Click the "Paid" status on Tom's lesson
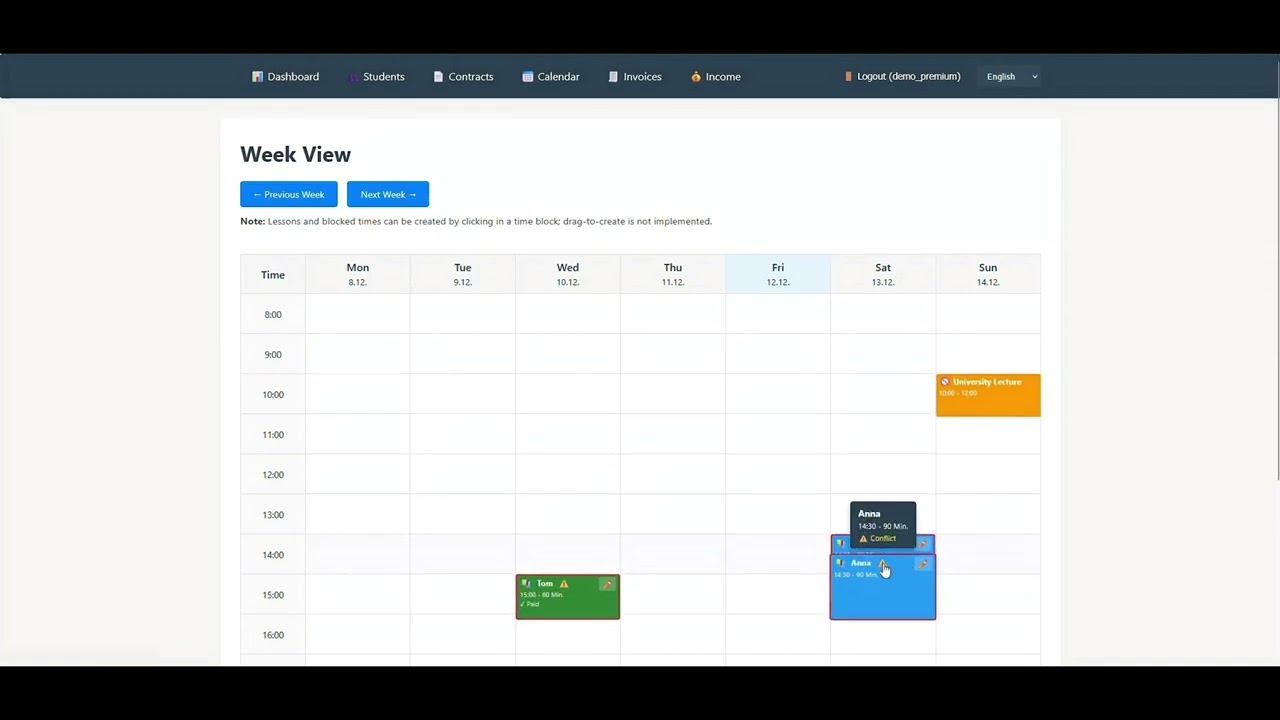This screenshot has width=1280, height=720. (530, 604)
